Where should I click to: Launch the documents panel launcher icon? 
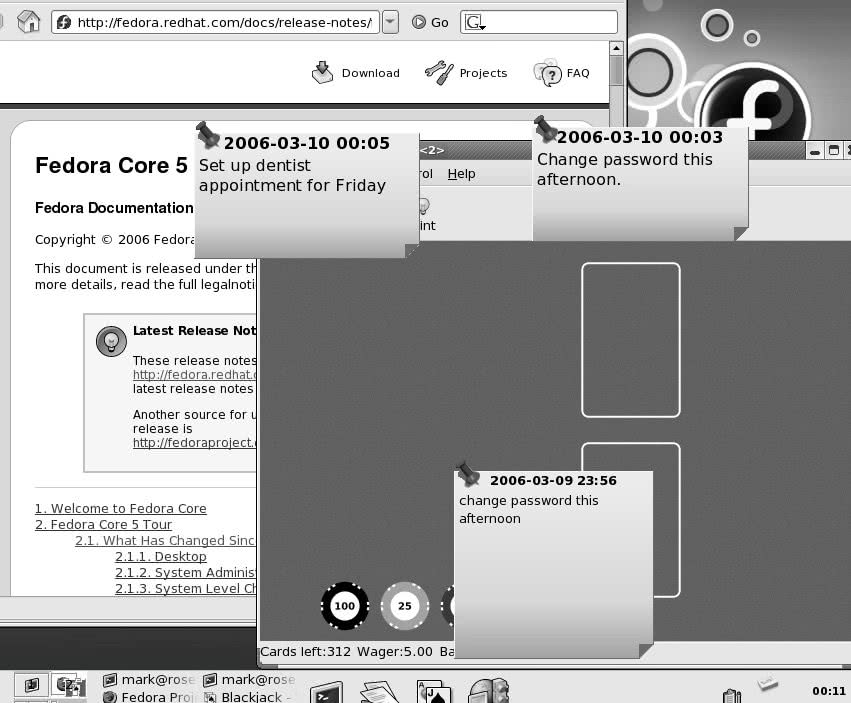coord(380,692)
